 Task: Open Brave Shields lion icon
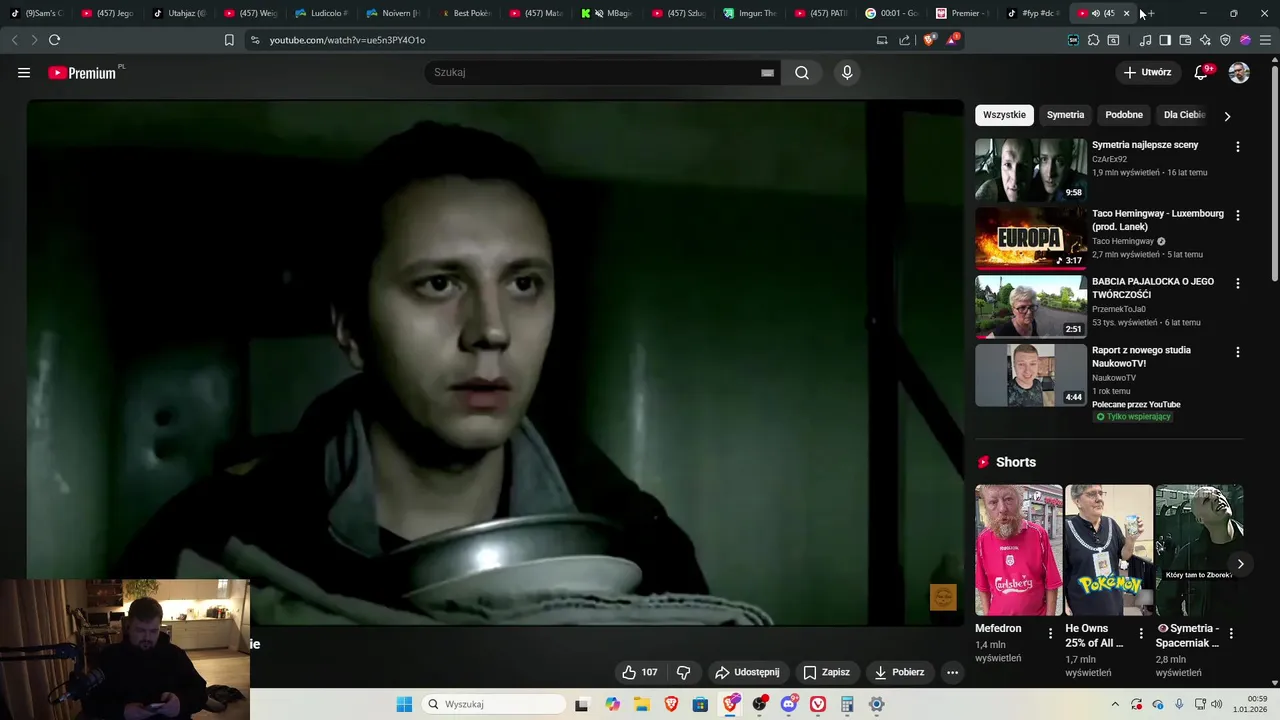[929, 40]
